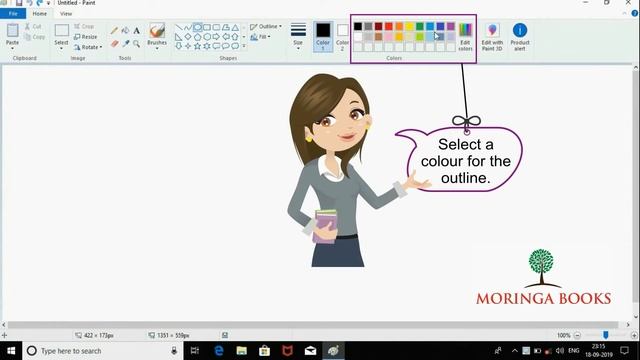Choose the Curve shape
This screenshot has height=360, width=640.
click(188, 28)
